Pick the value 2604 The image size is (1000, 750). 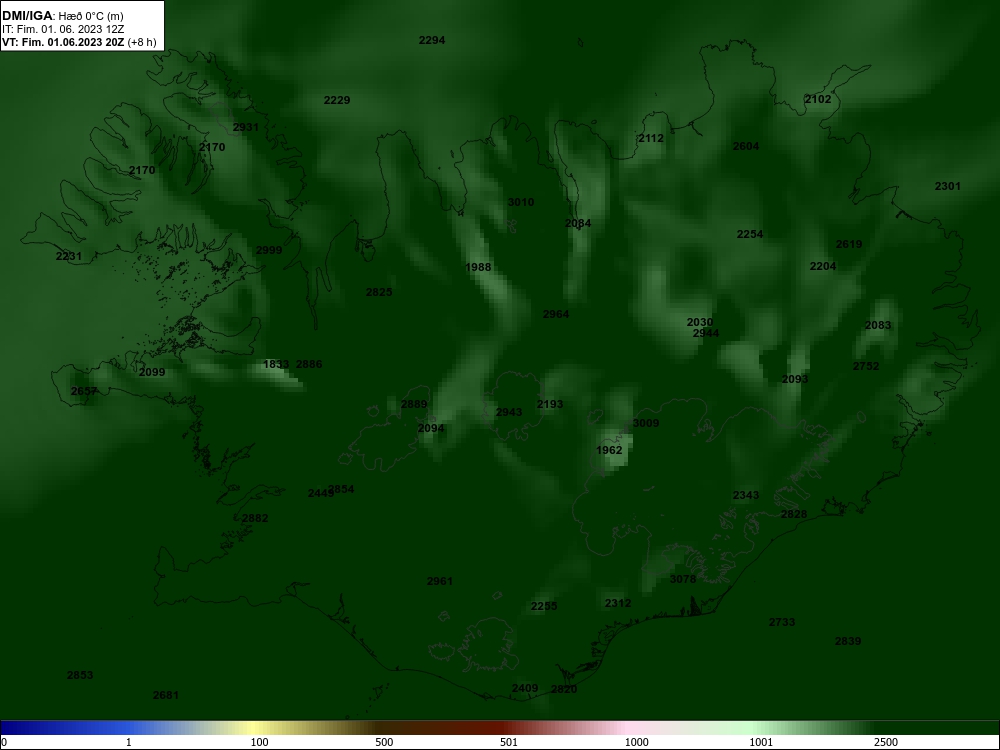(746, 146)
